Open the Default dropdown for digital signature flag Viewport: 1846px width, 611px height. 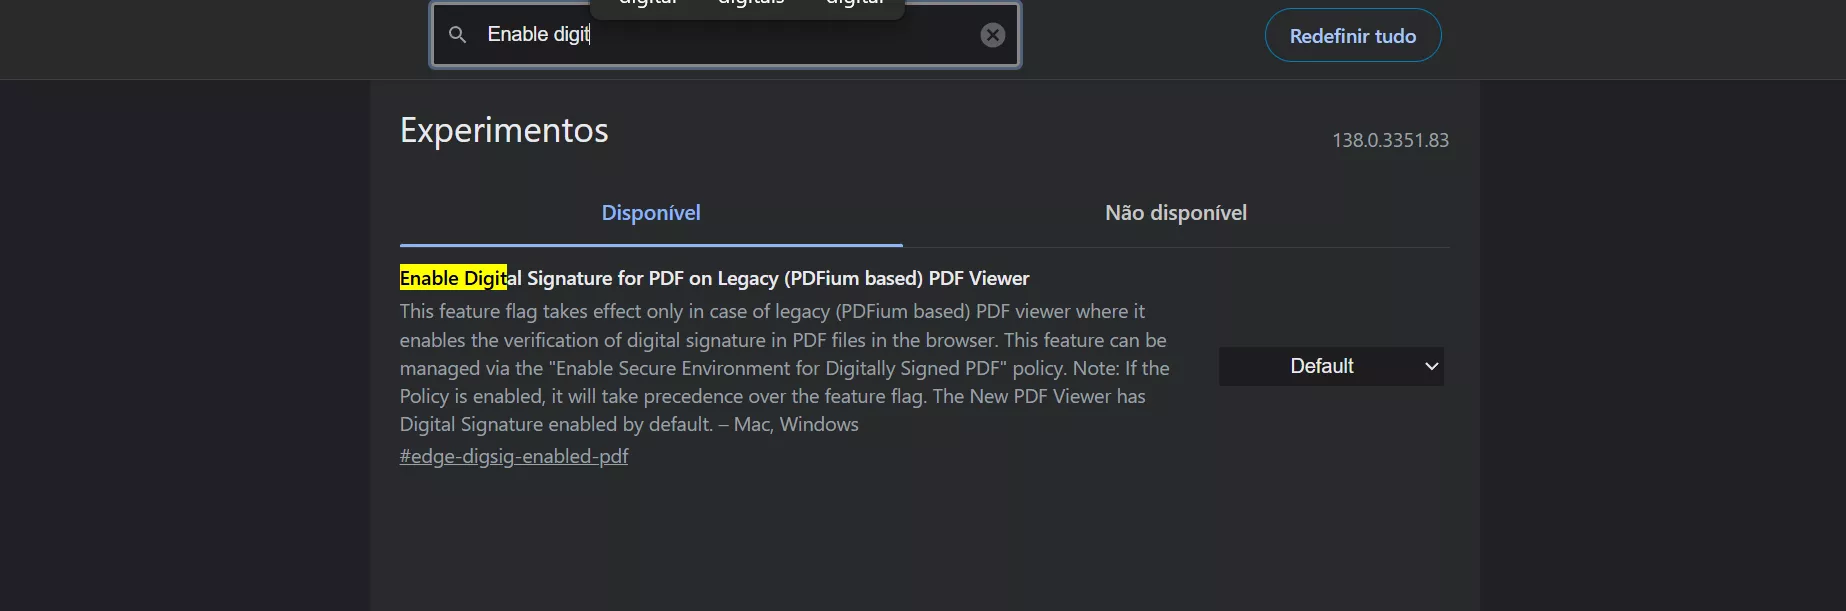pos(1330,366)
